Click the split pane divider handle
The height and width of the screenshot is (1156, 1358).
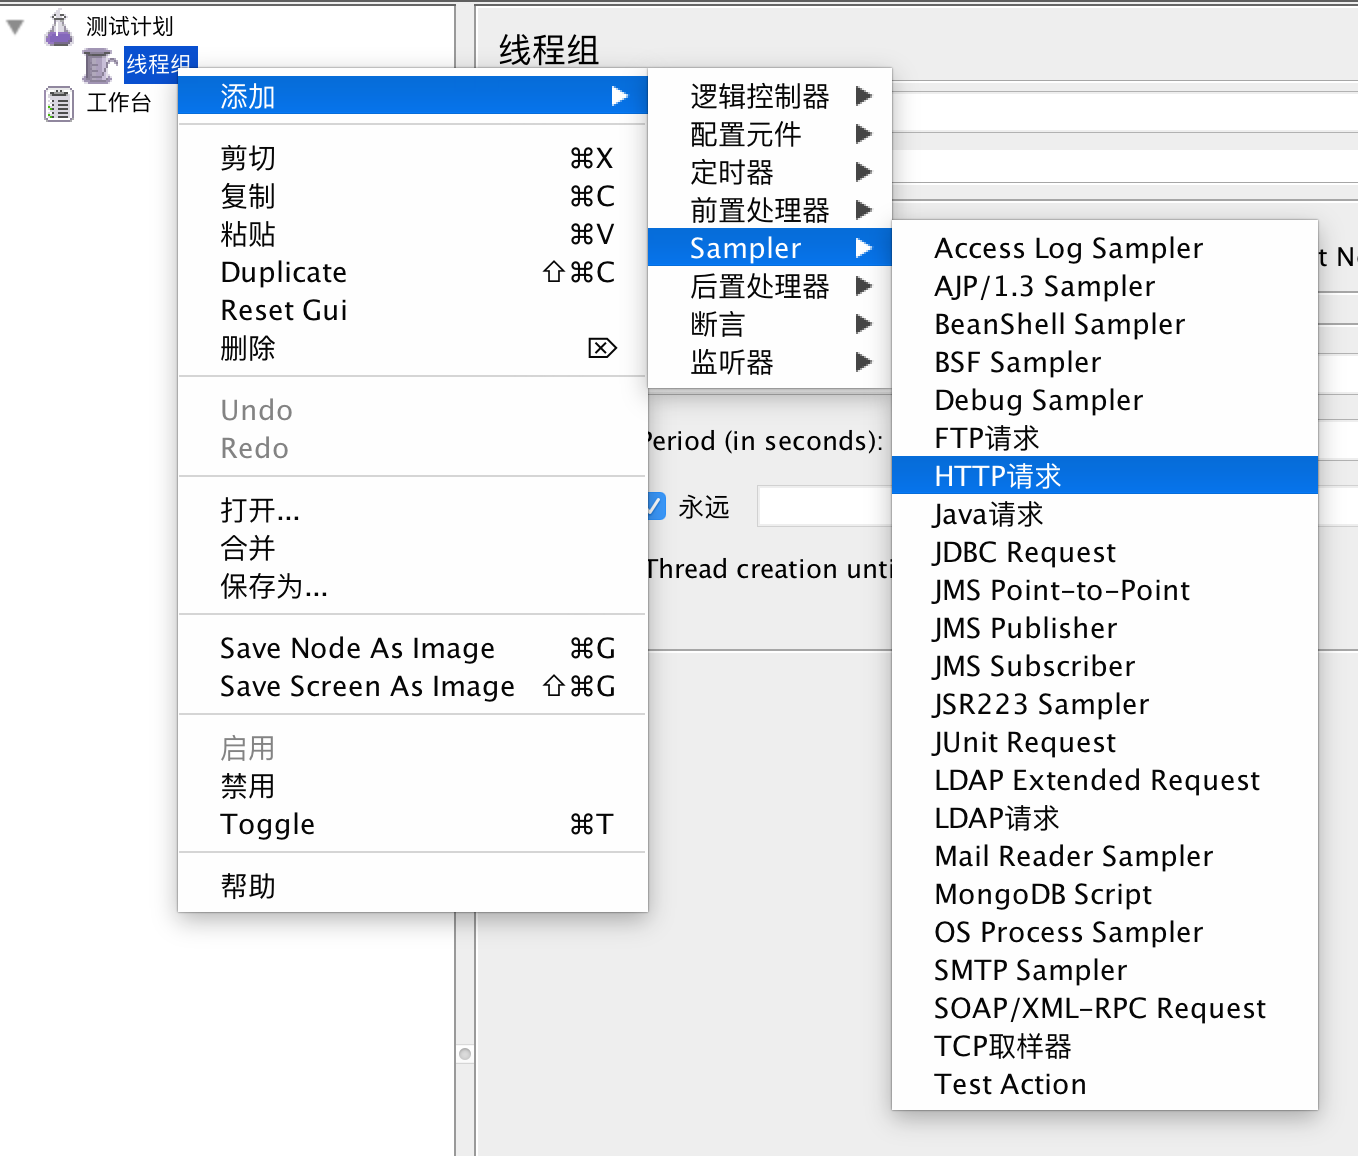click(x=465, y=1054)
